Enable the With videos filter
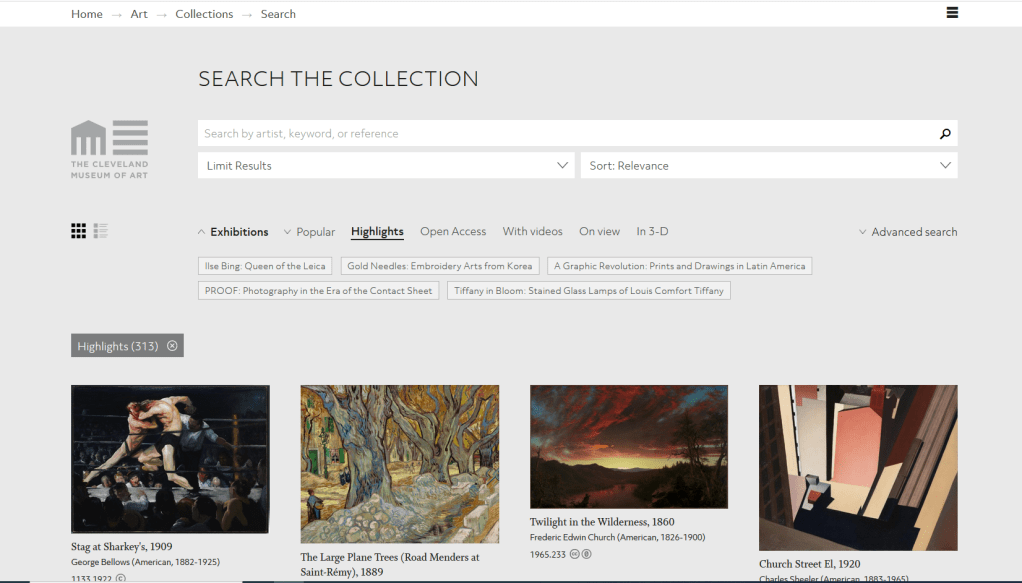Image resolution: width=1022 pixels, height=583 pixels. coord(532,232)
